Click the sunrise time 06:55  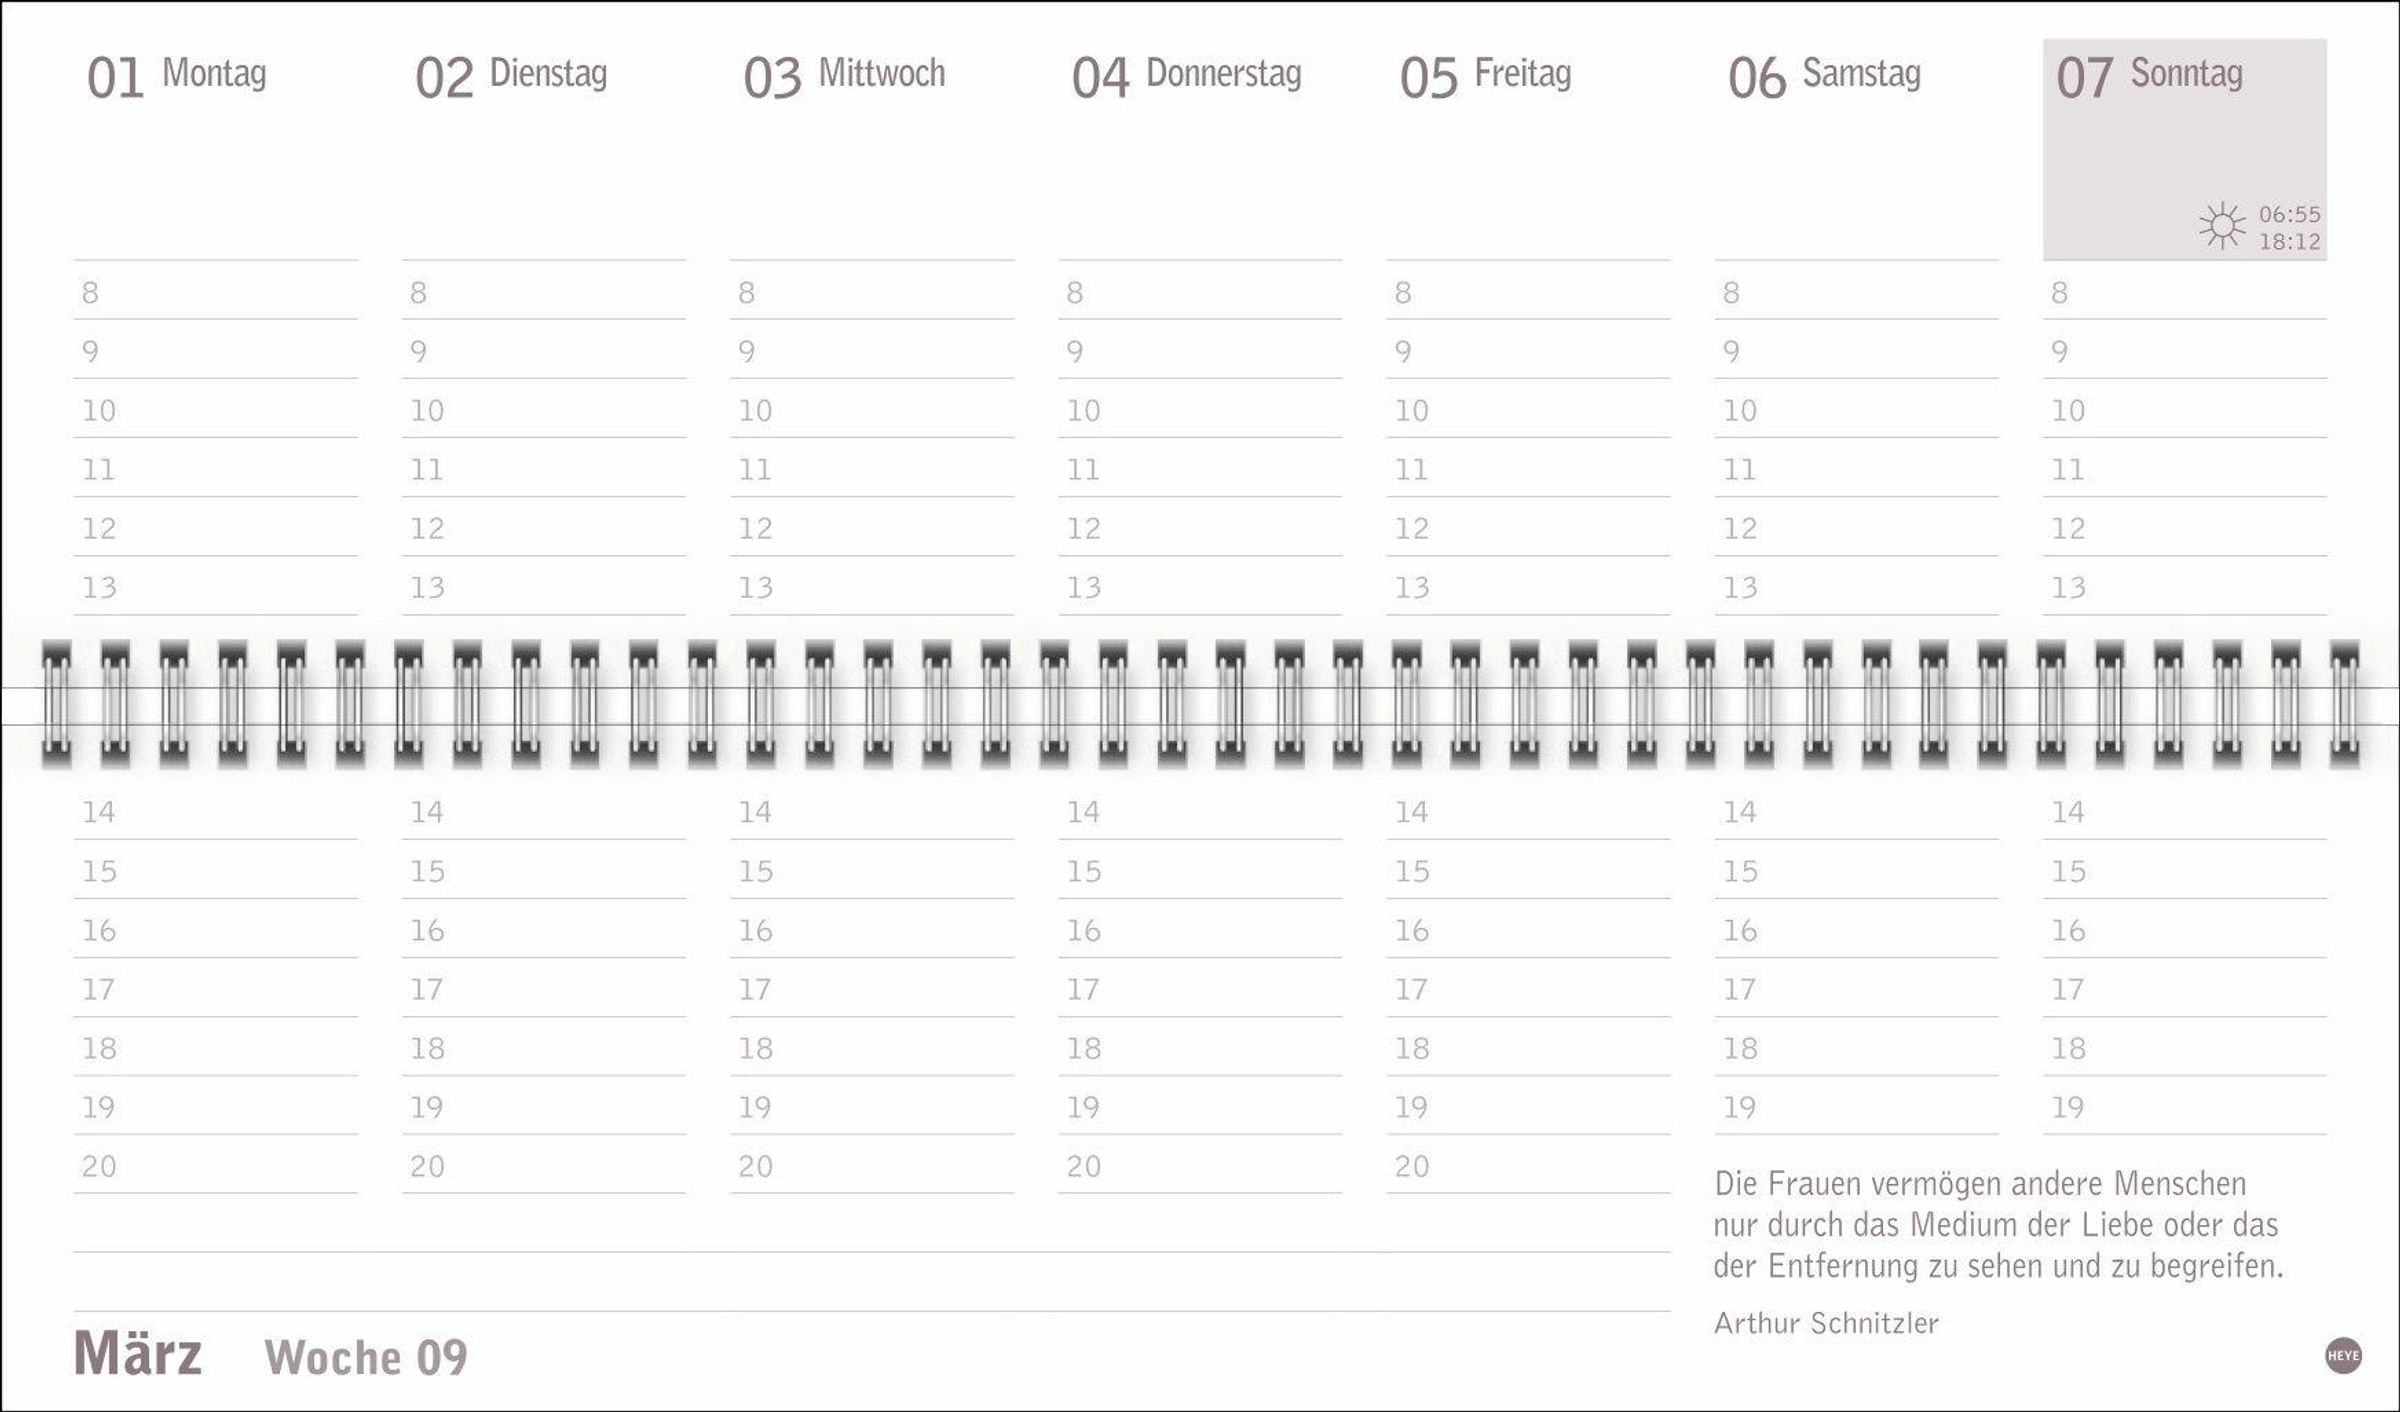[2290, 214]
